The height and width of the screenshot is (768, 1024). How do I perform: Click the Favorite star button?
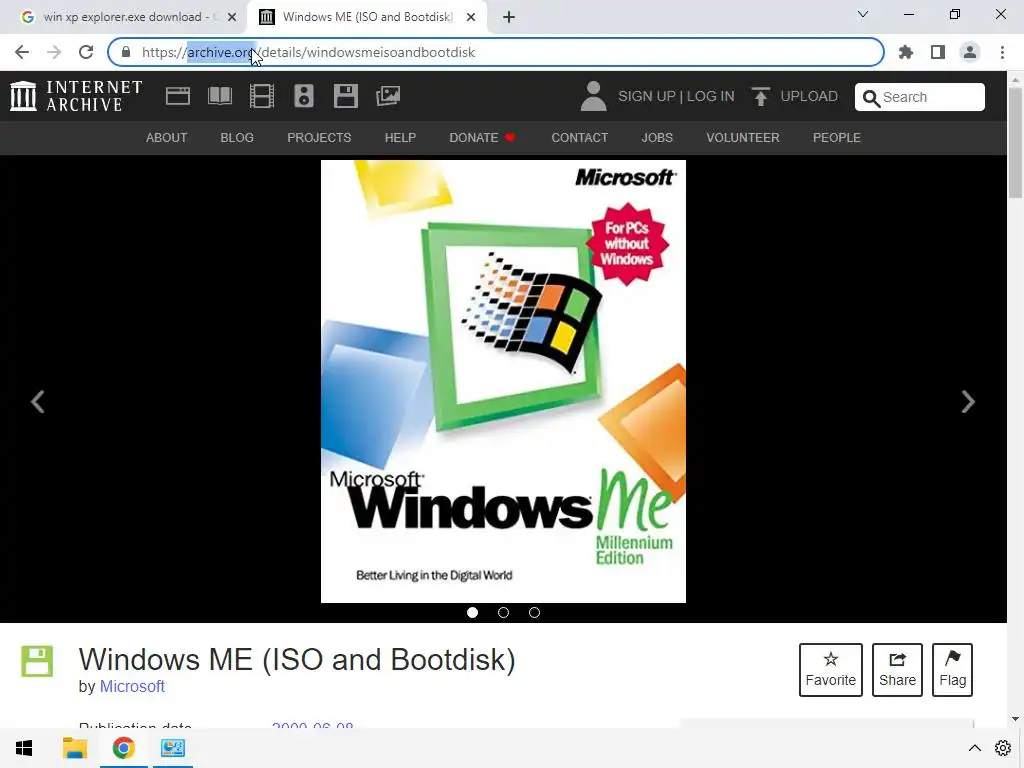tap(831, 670)
